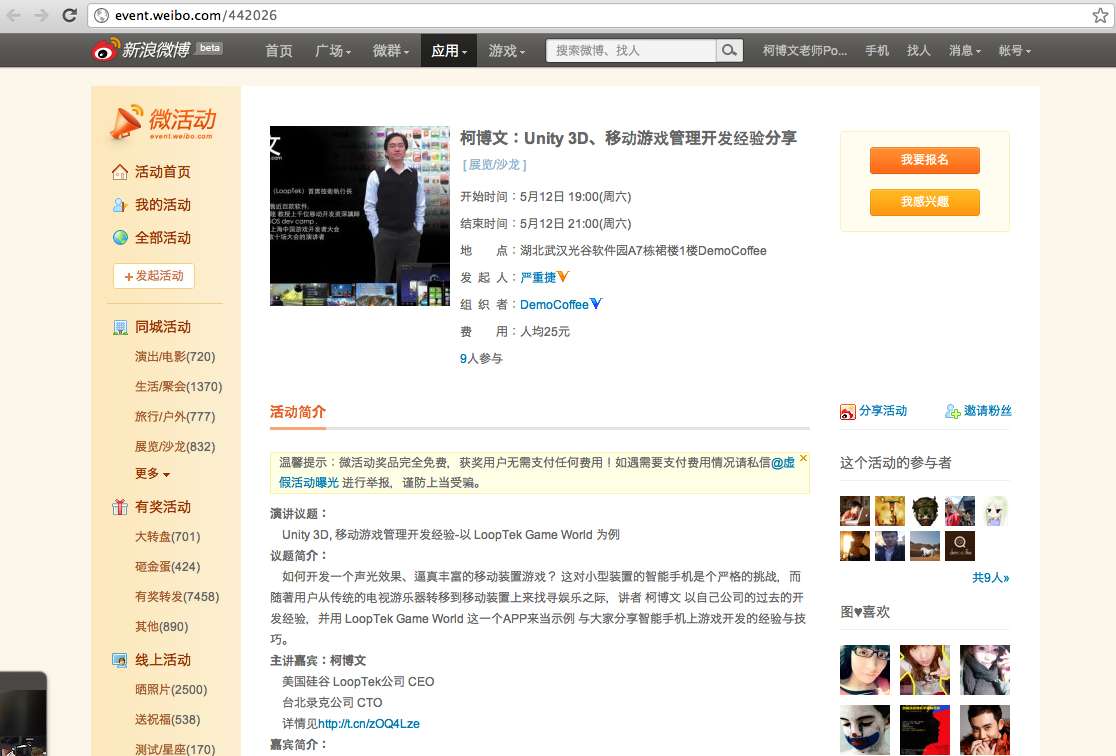
Task: Click the search magnifier button
Action: point(730,51)
